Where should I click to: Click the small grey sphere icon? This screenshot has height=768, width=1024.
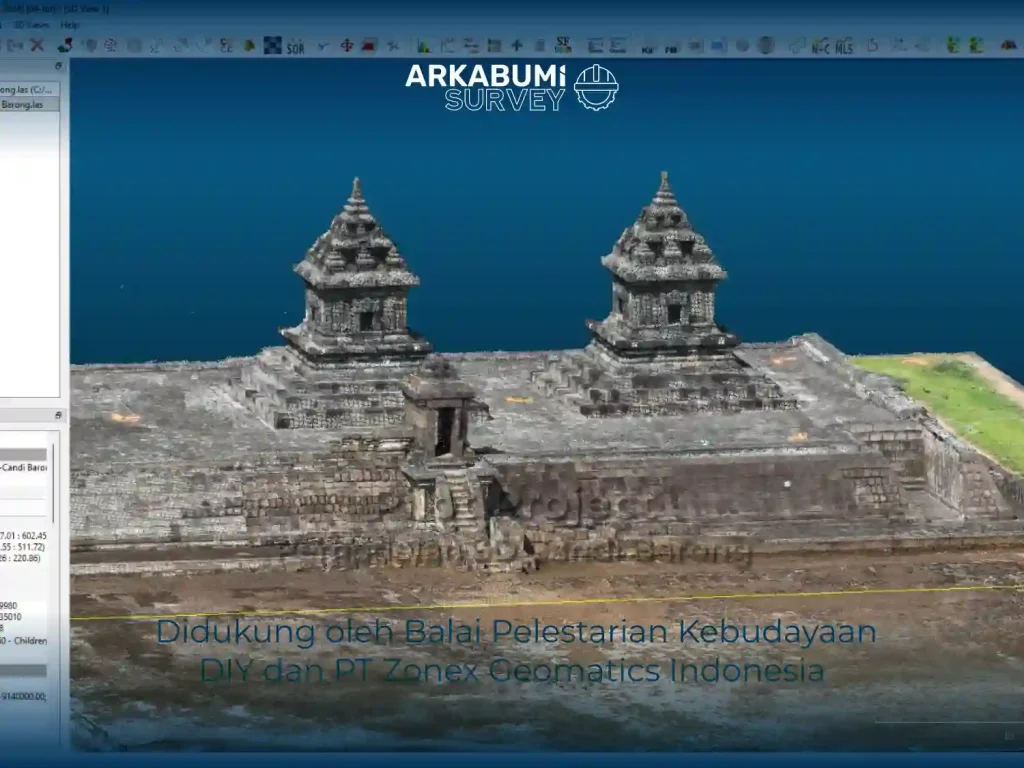[743, 45]
